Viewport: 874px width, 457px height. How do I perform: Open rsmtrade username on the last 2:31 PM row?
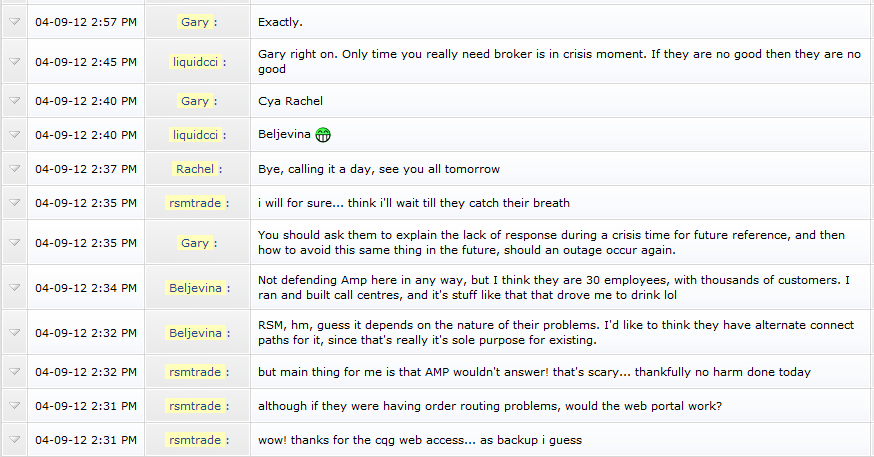click(x=195, y=440)
